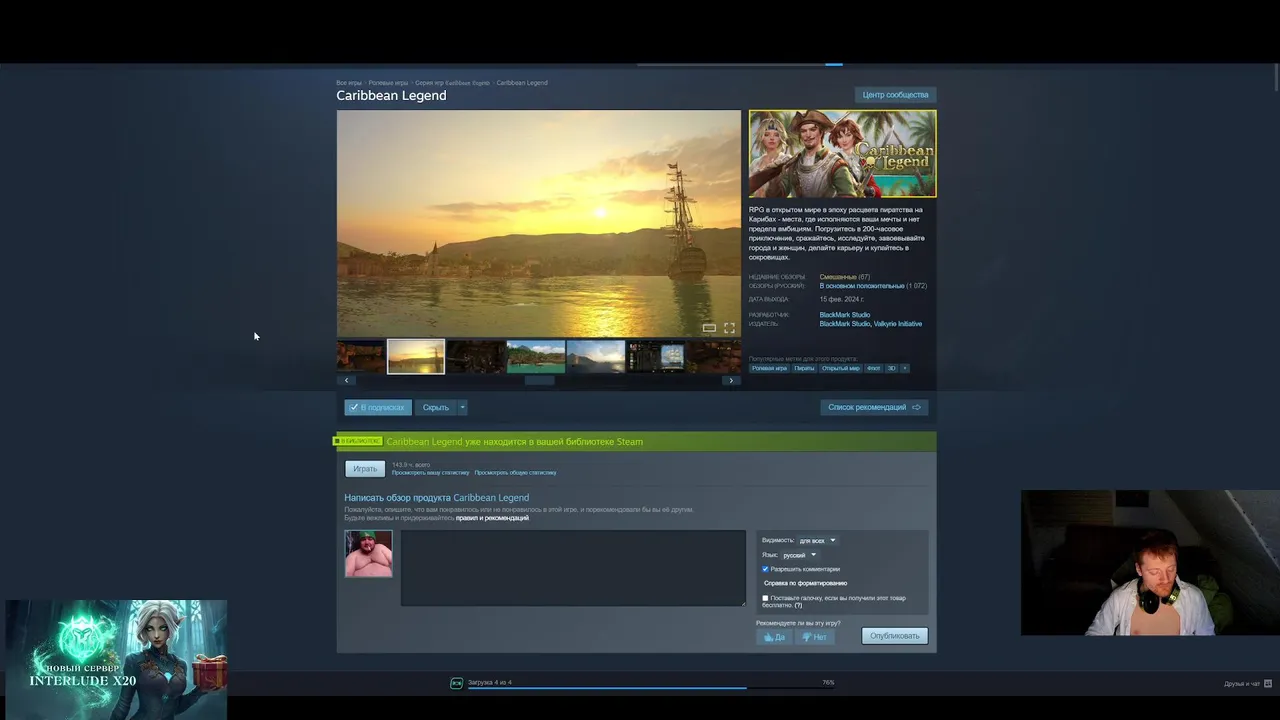Check the received product for free checkbox
1280x720 pixels.
(x=765, y=598)
